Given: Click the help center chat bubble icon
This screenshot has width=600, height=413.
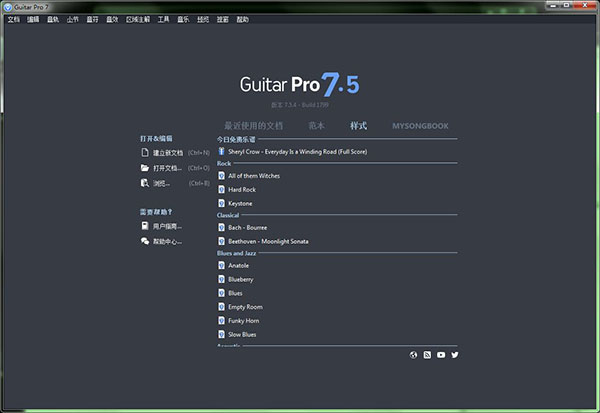Looking at the screenshot, I should tap(146, 241).
